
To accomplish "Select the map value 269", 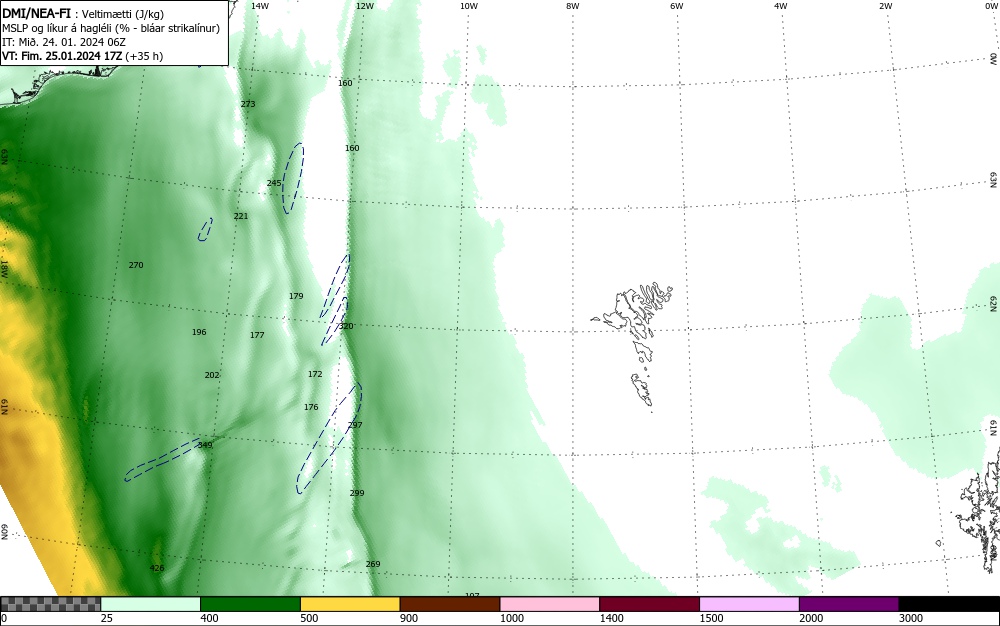I will (373, 564).
